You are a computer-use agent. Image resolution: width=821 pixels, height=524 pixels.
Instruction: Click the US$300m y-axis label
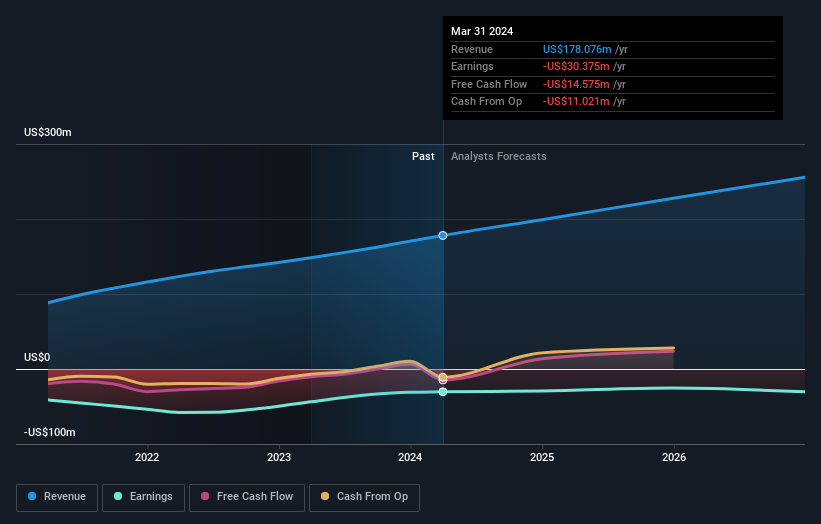[x=48, y=132]
